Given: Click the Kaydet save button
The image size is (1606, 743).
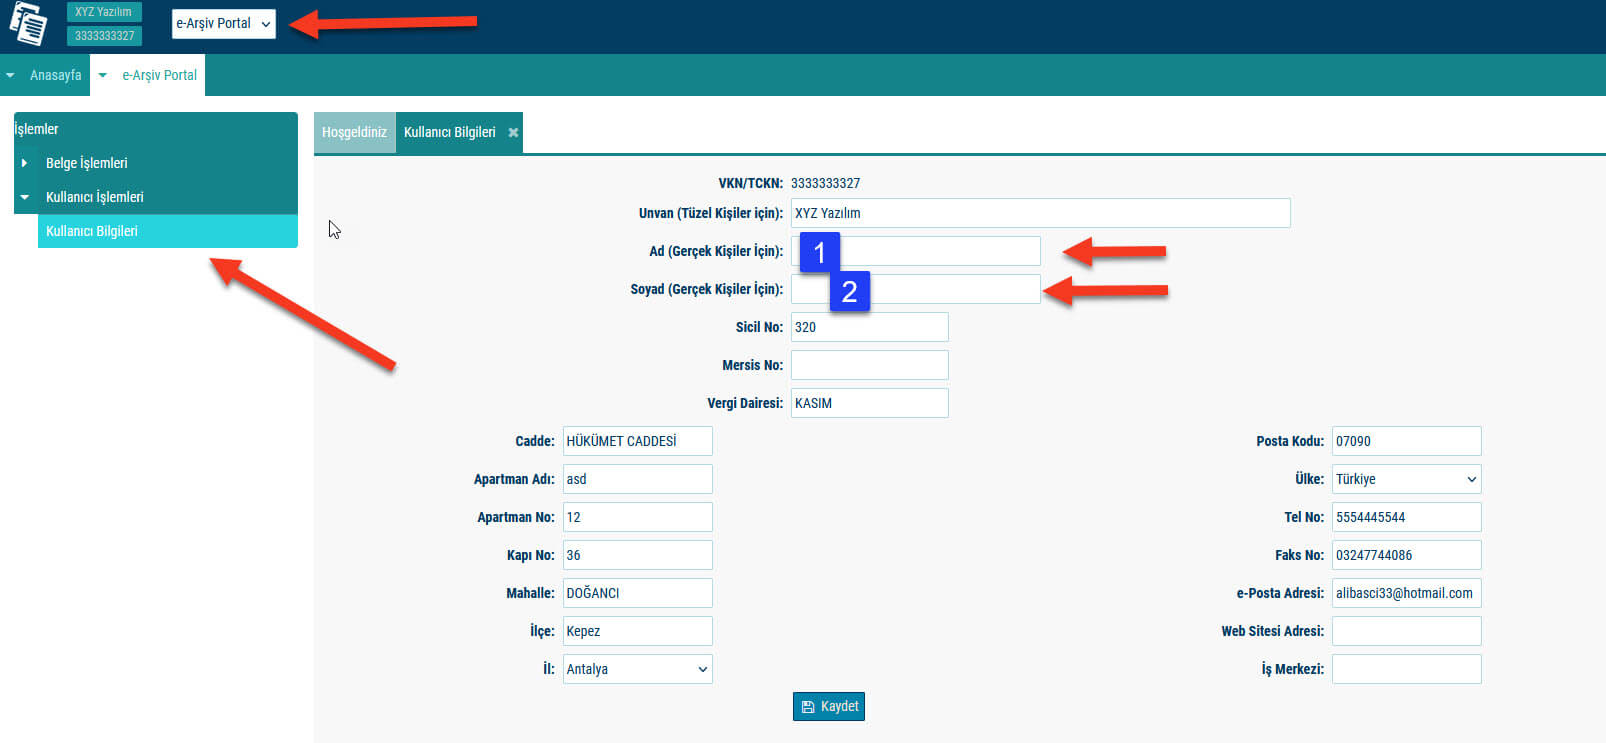Looking at the screenshot, I should tap(829, 707).
